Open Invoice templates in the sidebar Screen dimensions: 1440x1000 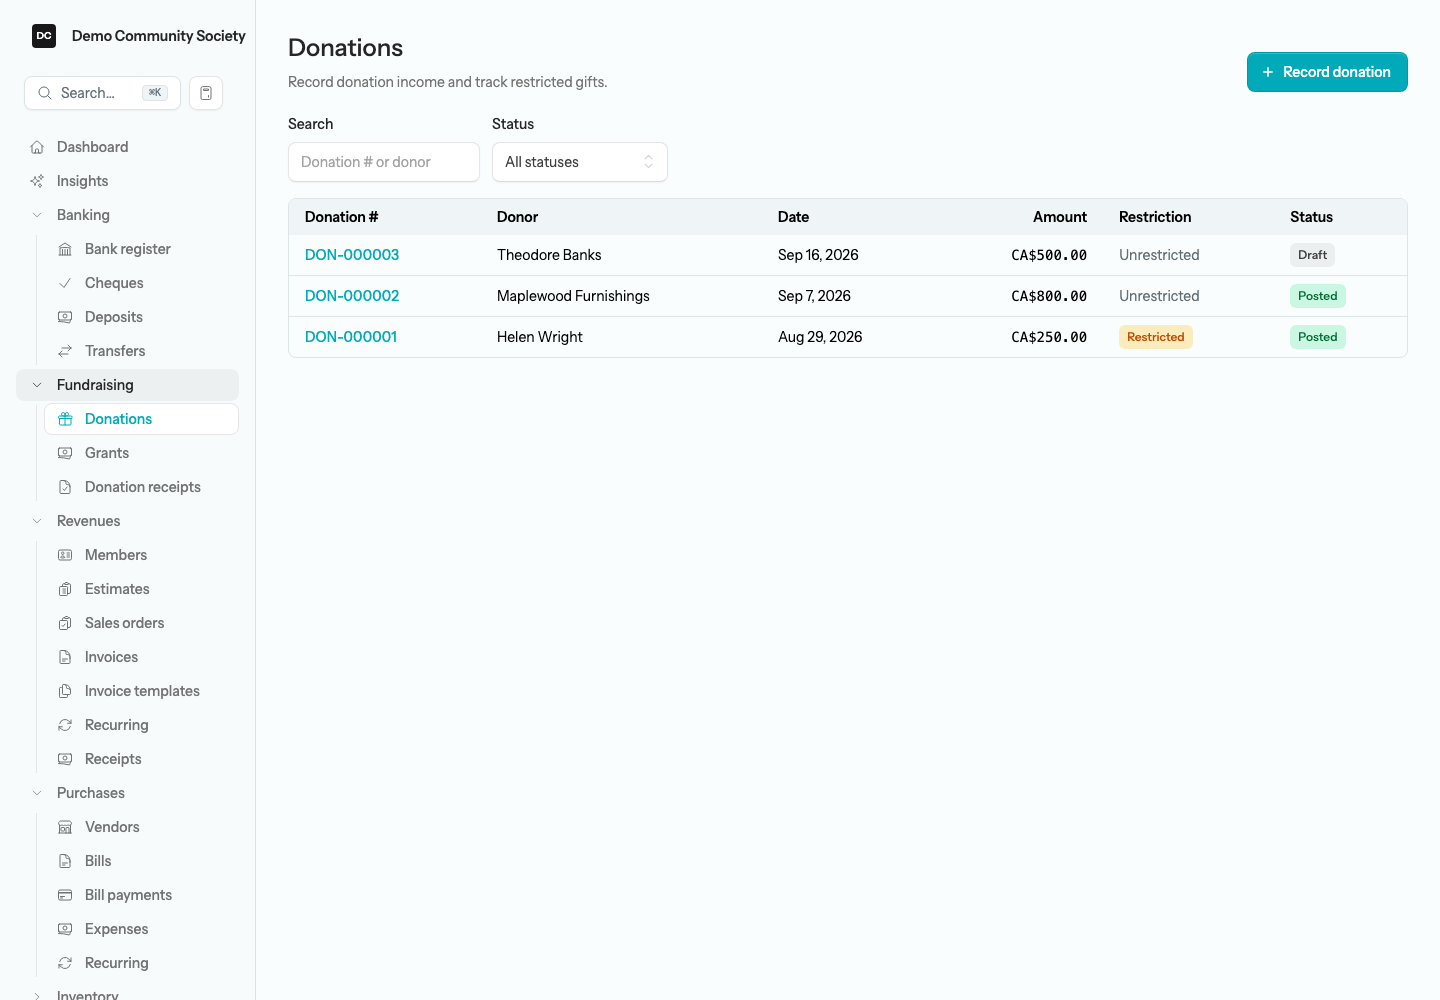pyautogui.click(x=141, y=691)
